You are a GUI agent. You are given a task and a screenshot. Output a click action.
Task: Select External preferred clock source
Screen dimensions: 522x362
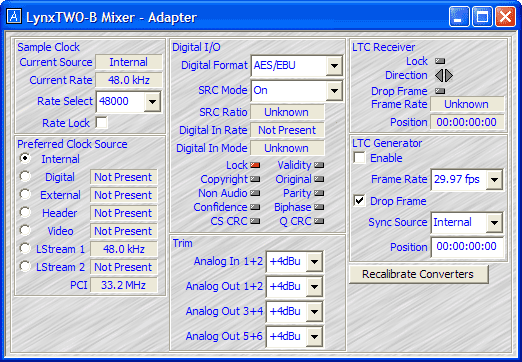[25, 194]
